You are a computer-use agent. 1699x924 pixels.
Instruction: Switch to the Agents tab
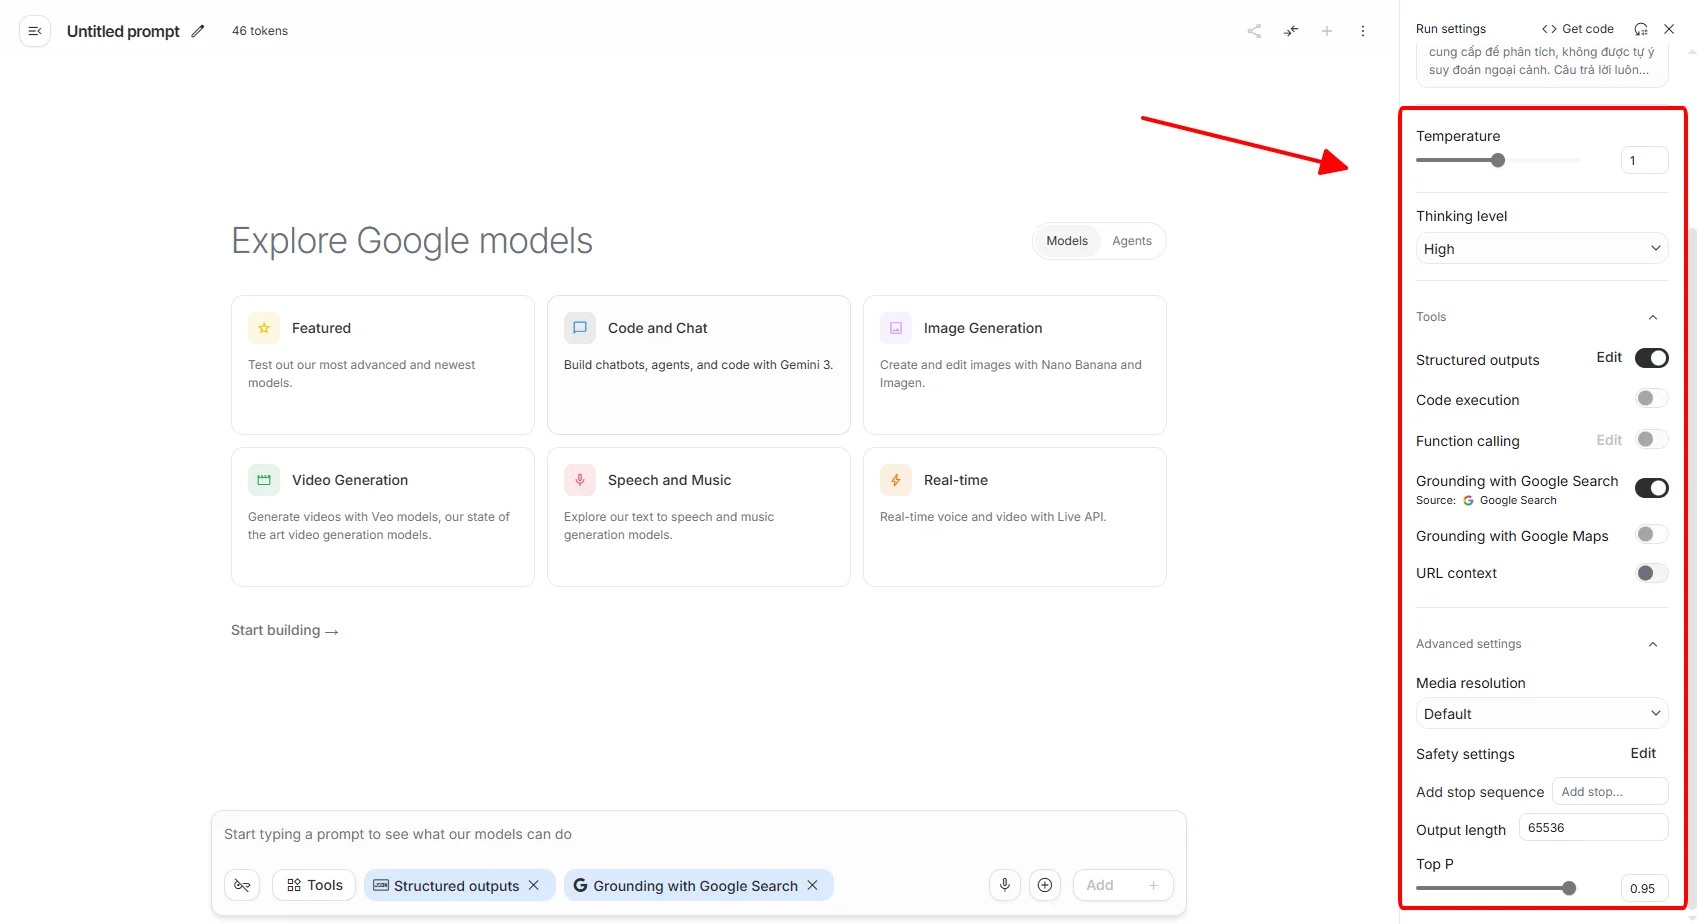click(x=1132, y=241)
